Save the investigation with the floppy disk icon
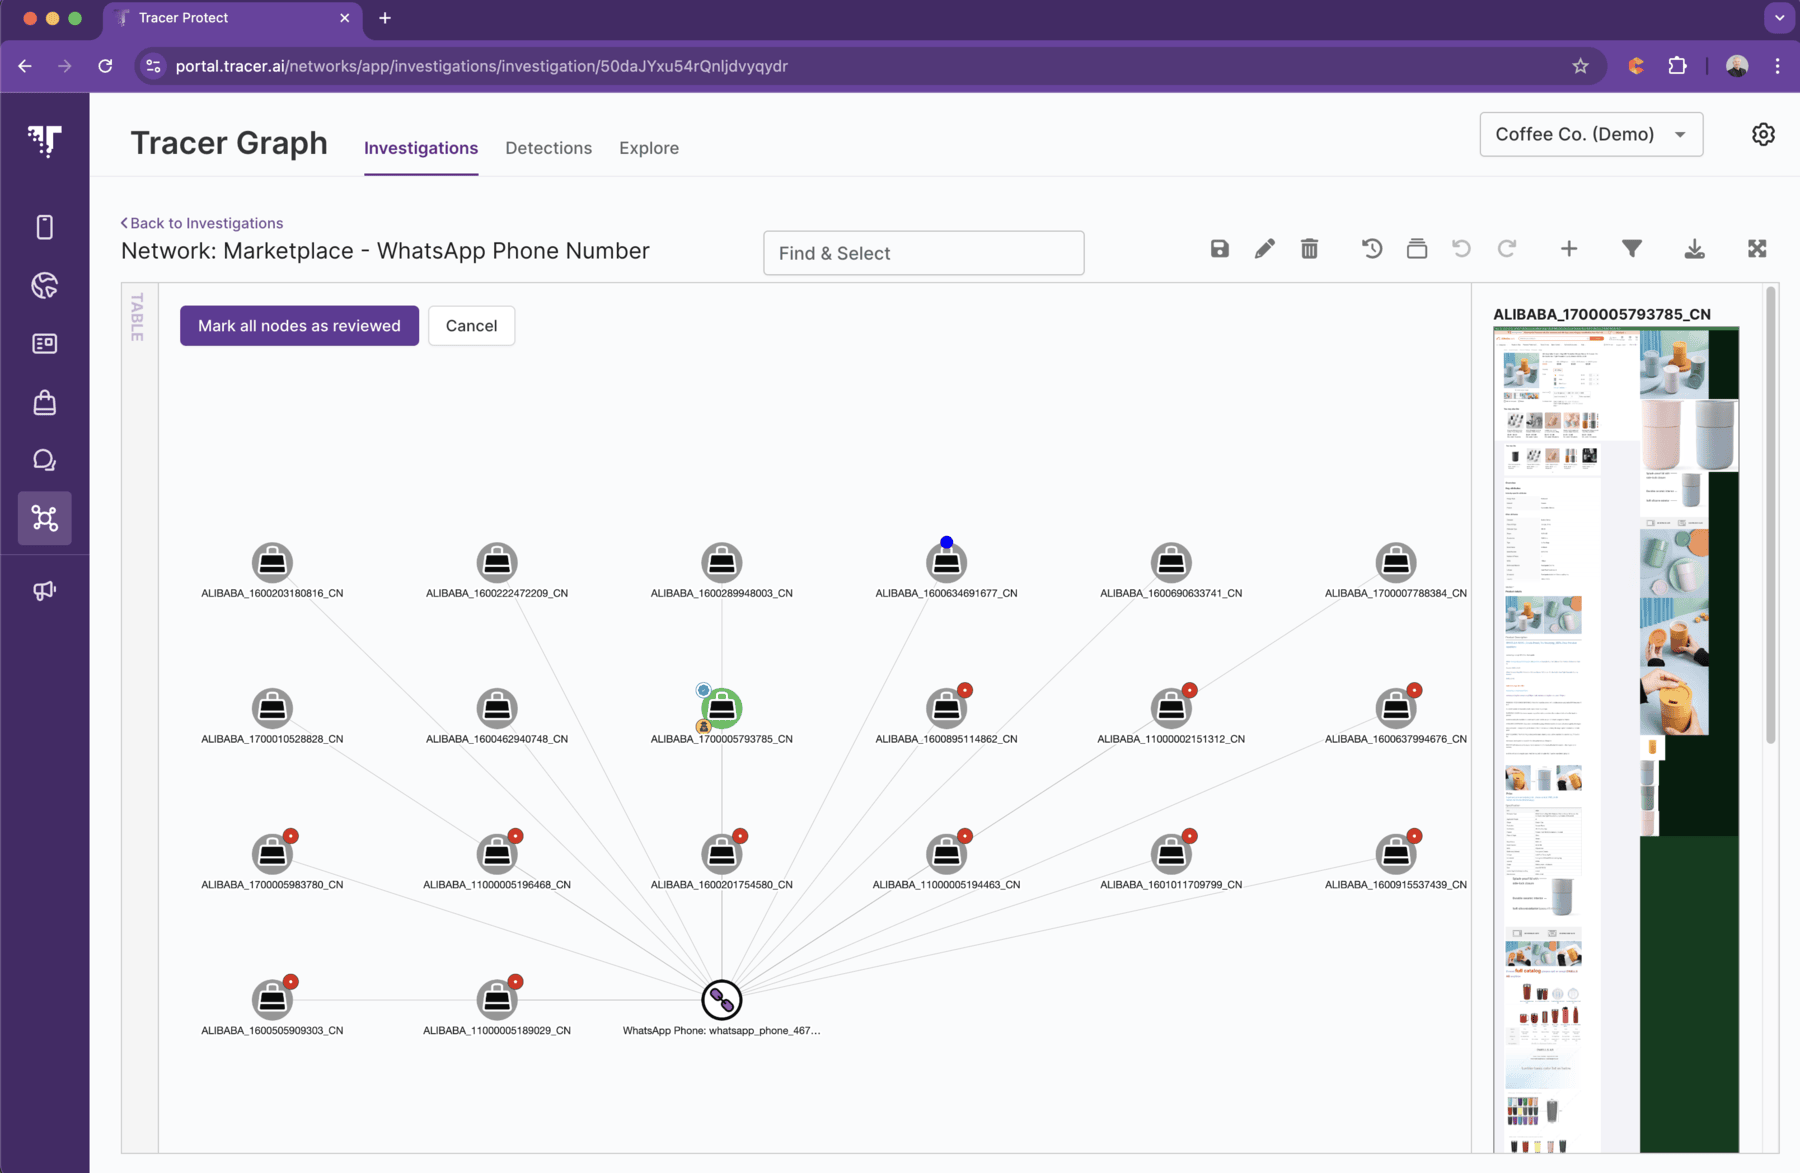The image size is (1800, 1173). pos(1219,249)
